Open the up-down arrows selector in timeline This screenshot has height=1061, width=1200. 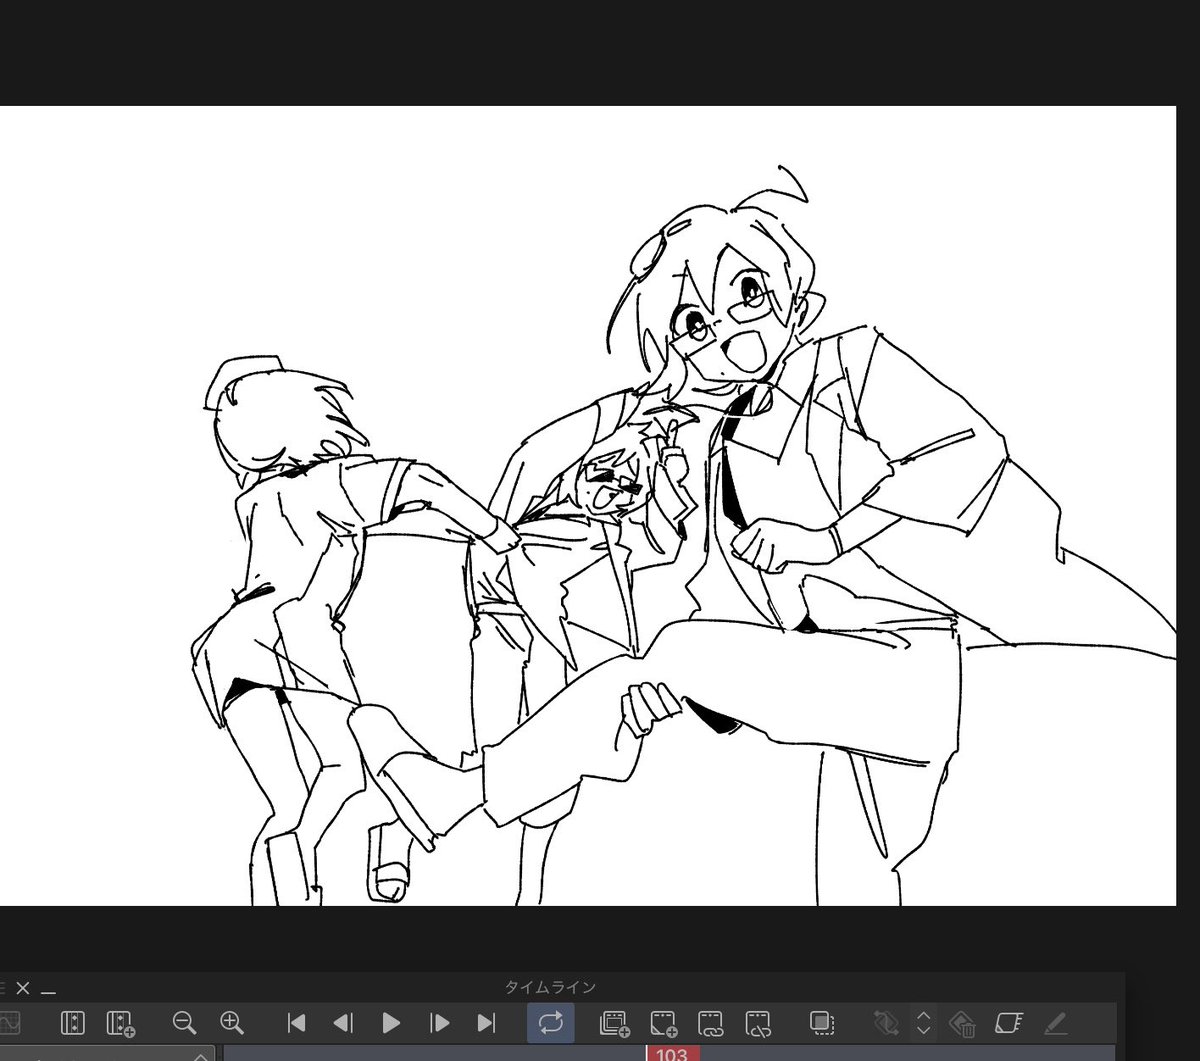click(x=924, y=1022)
